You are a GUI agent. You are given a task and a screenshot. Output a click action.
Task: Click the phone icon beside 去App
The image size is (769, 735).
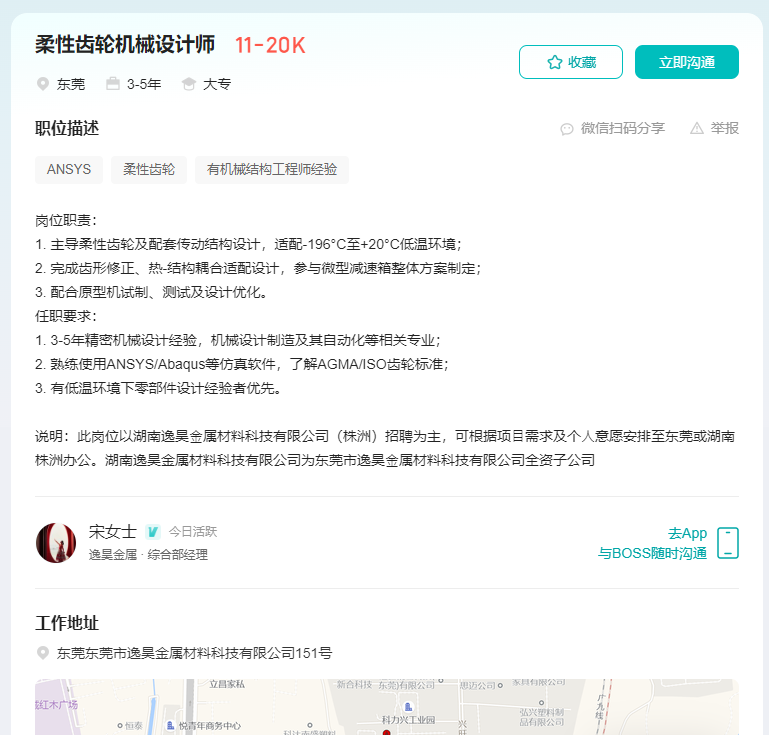pyautogui.click(x=728, y=543)
